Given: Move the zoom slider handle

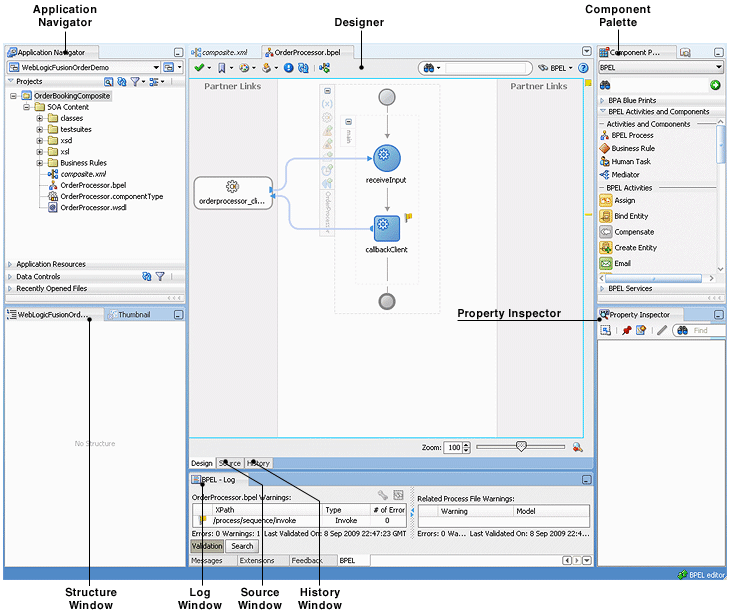Looking at the screenshot, I should [521, 447].
